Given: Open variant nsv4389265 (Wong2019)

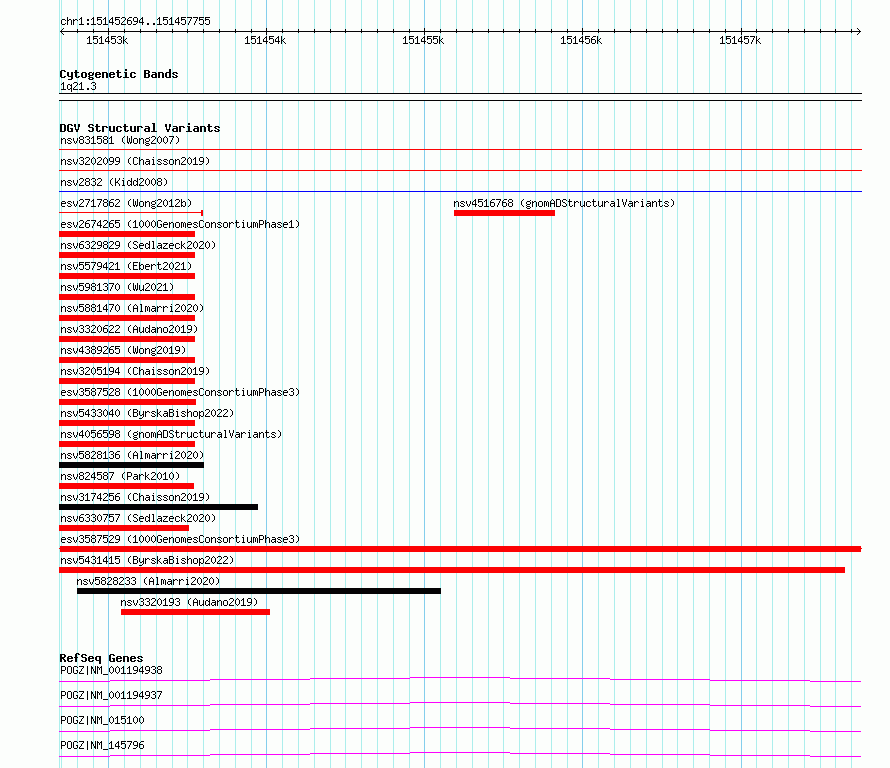Looking at the screenshot, I should (x=123, y=350).
